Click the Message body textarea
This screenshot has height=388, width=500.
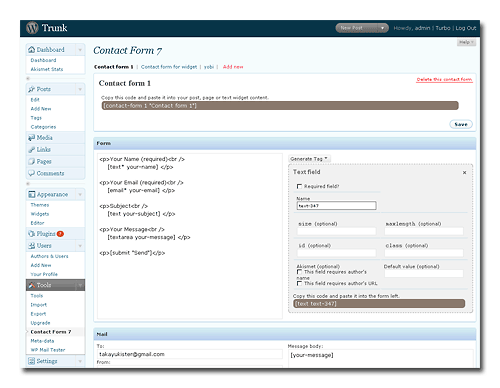[380, 358]
